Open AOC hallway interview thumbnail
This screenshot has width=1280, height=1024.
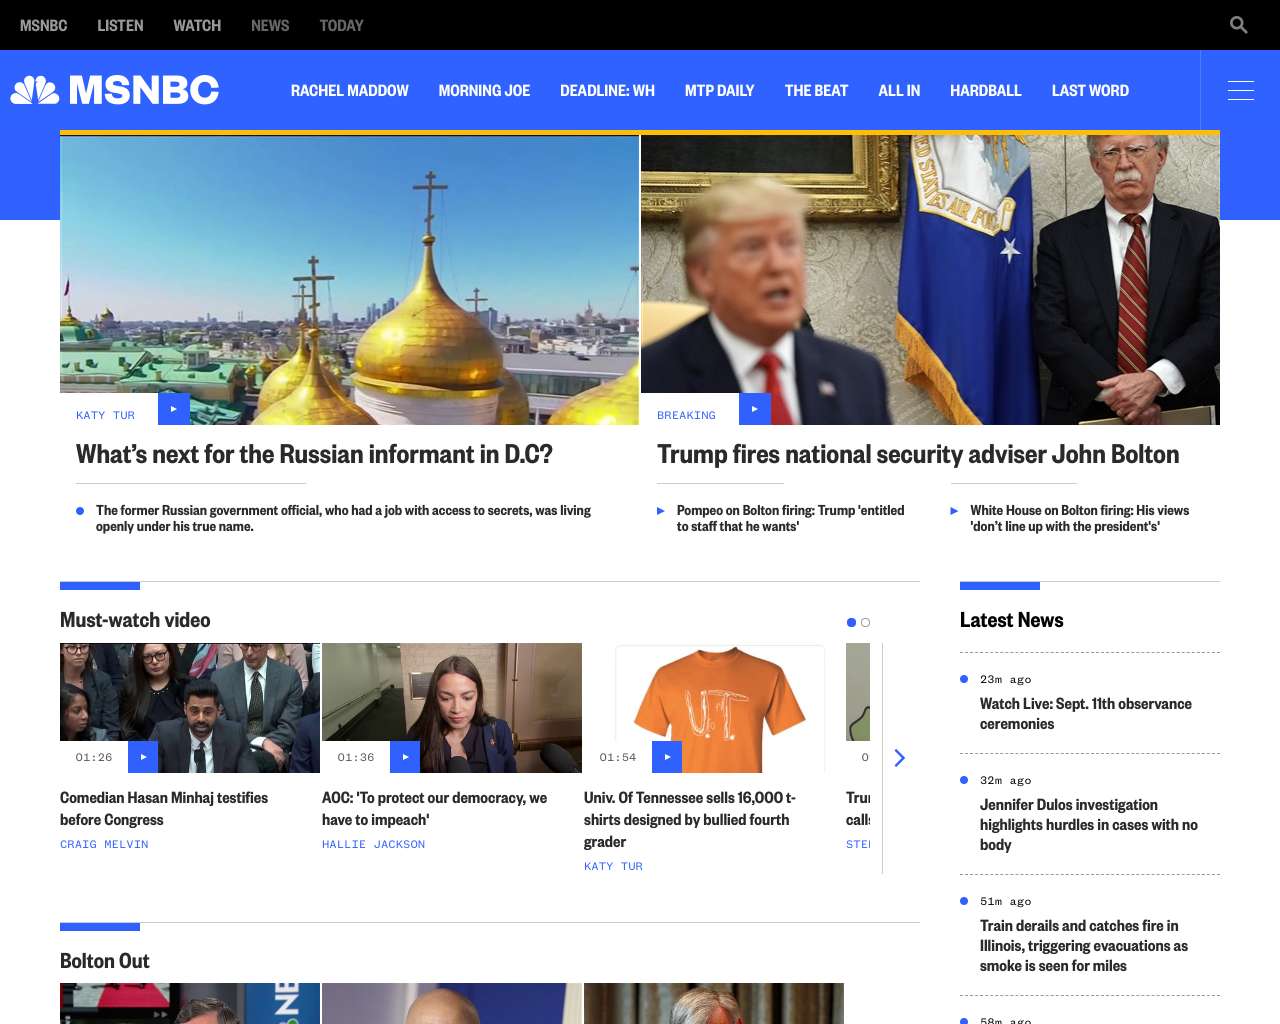(452, 708)
